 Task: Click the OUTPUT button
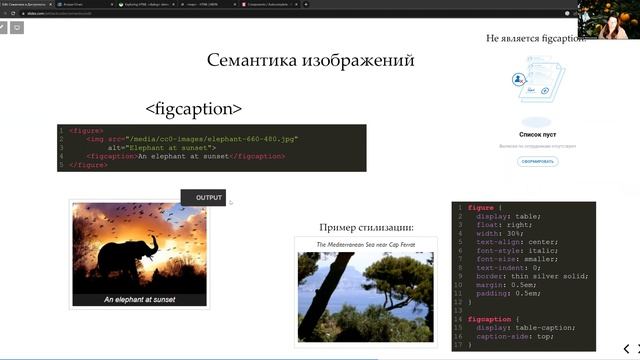(203, 198)
